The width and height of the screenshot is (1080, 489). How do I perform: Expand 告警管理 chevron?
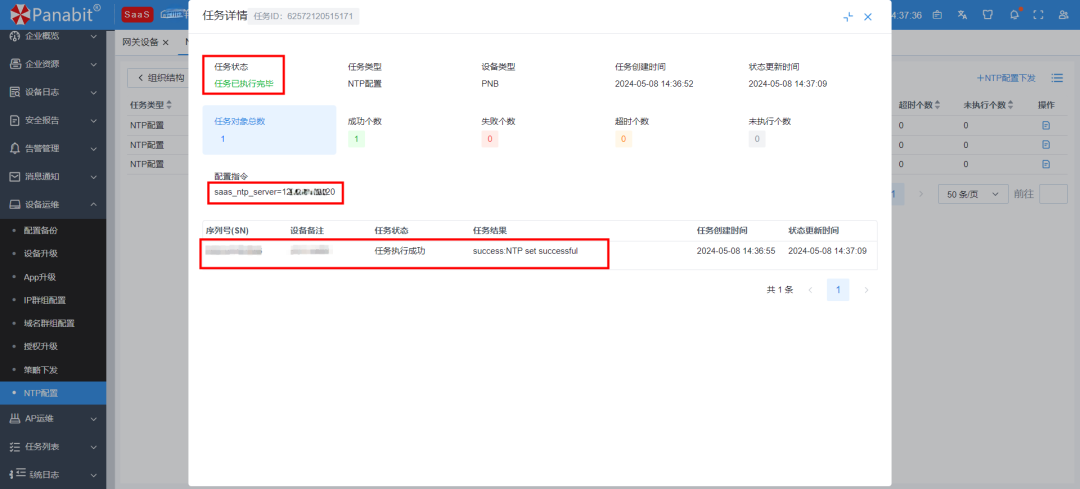tap(94, 148)
